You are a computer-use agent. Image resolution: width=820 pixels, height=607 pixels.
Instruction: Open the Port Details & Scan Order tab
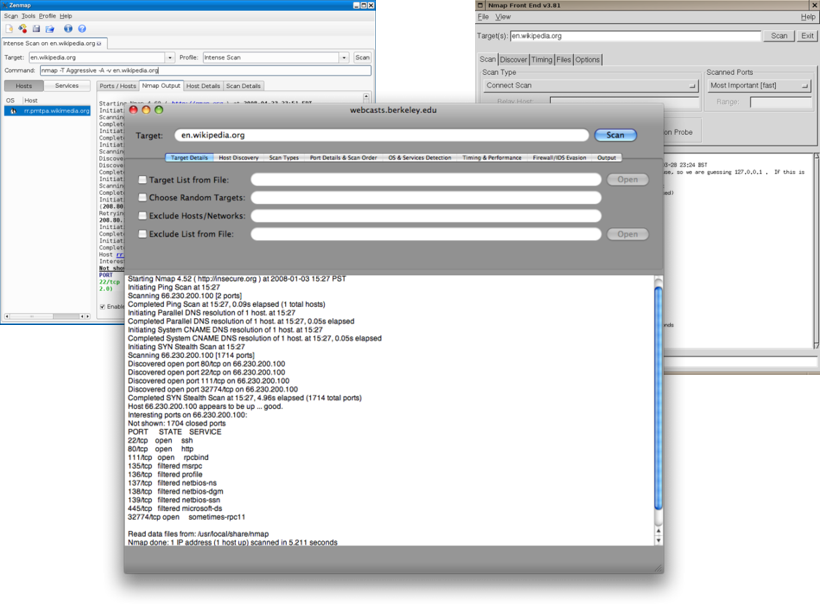pyautogui.click(x=343, y=157)
